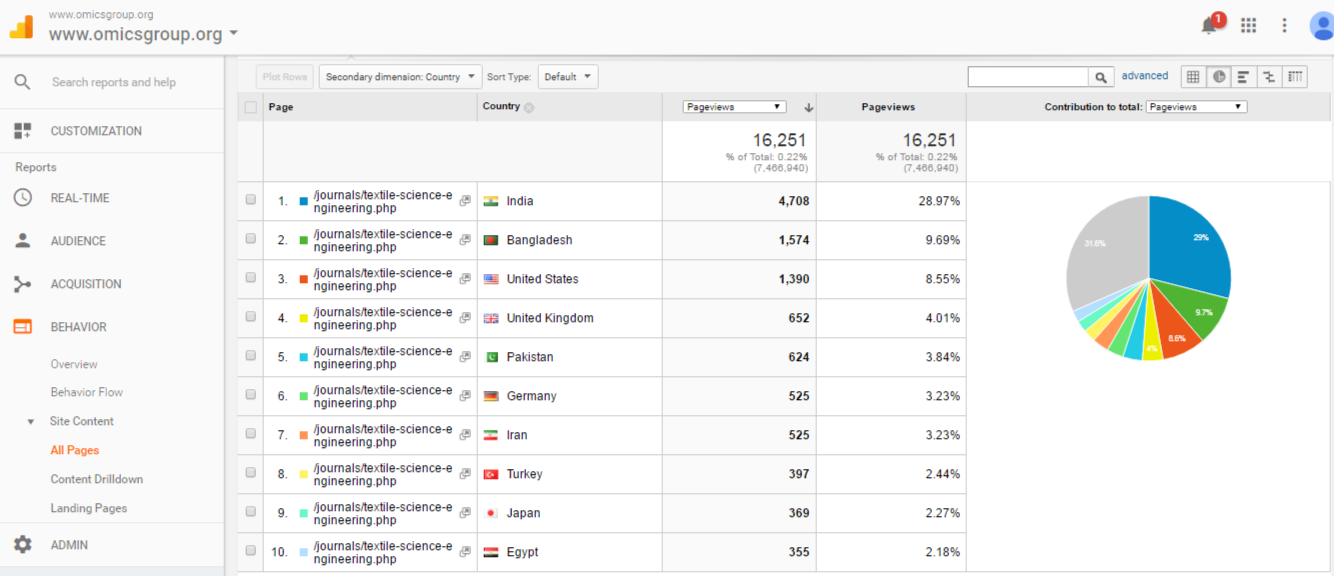
Task: Open Bangladesh row page link icon
Action: (x=465, y=240)
